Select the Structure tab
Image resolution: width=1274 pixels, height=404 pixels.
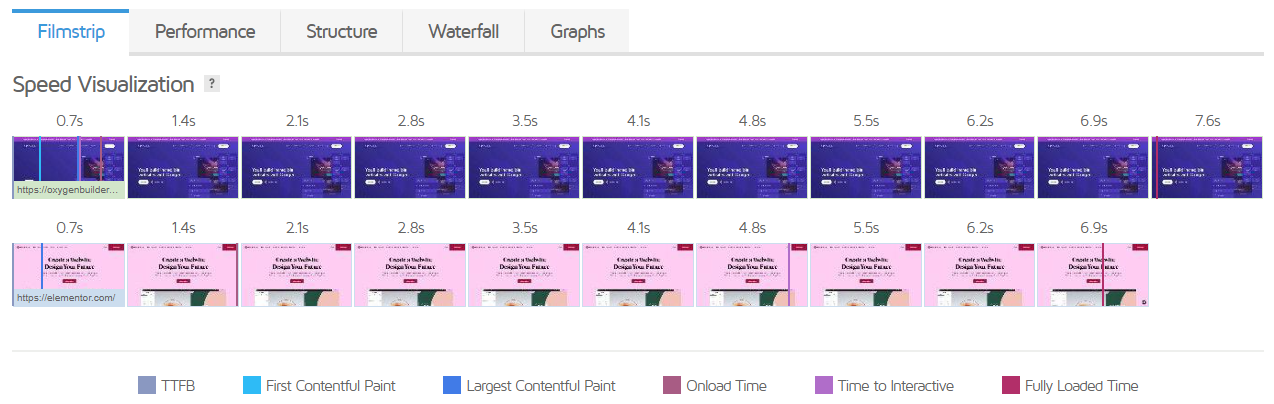[341, 31]
